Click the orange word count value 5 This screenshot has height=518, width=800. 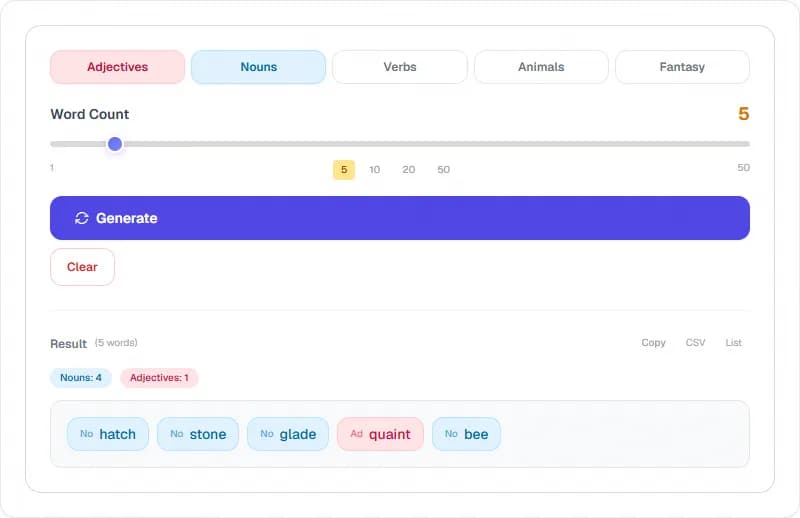[743, 114]
